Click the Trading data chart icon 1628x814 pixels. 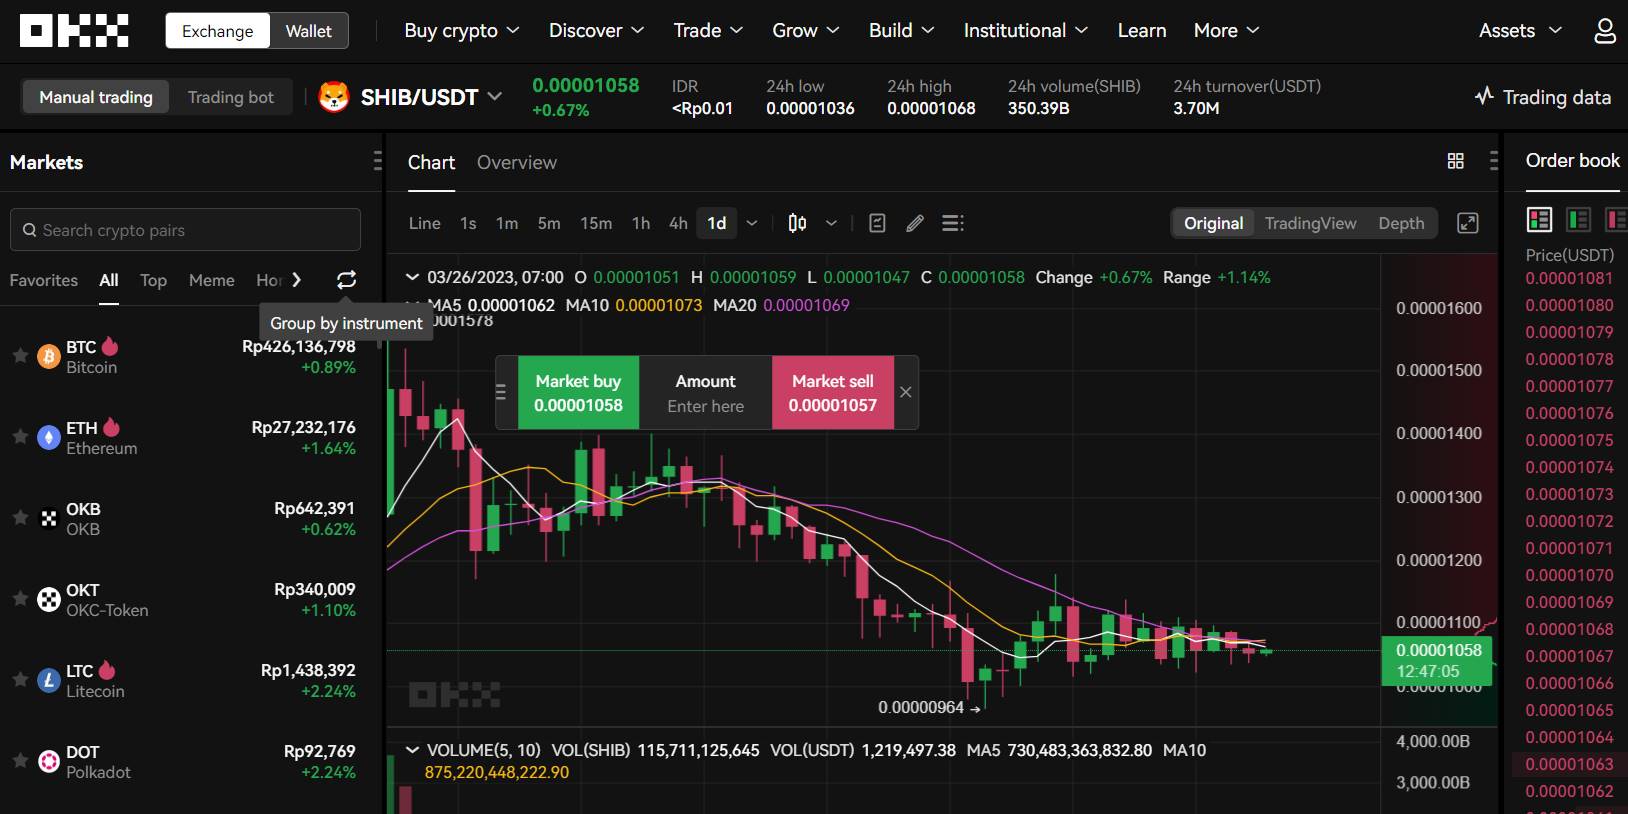click(1484, 96)
